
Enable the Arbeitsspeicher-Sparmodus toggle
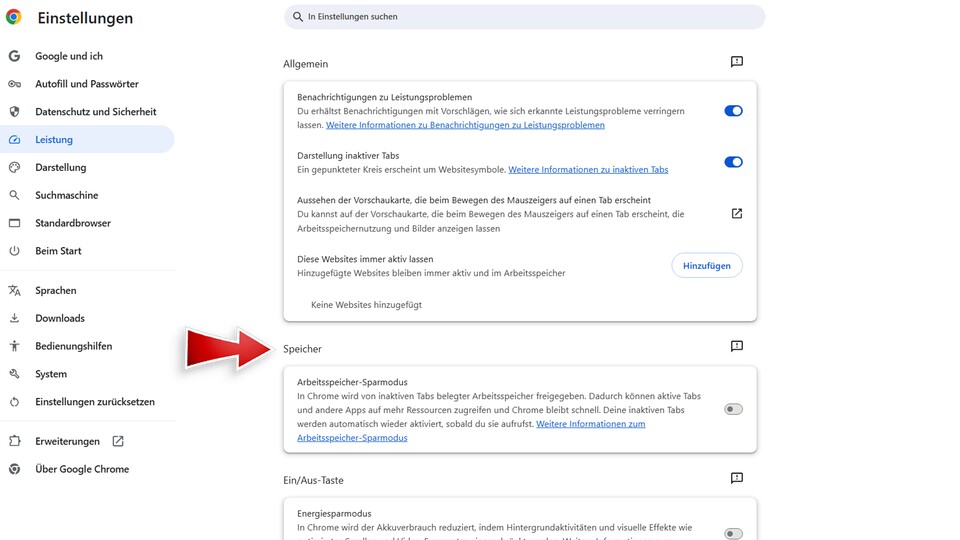[x=733, y=409]
